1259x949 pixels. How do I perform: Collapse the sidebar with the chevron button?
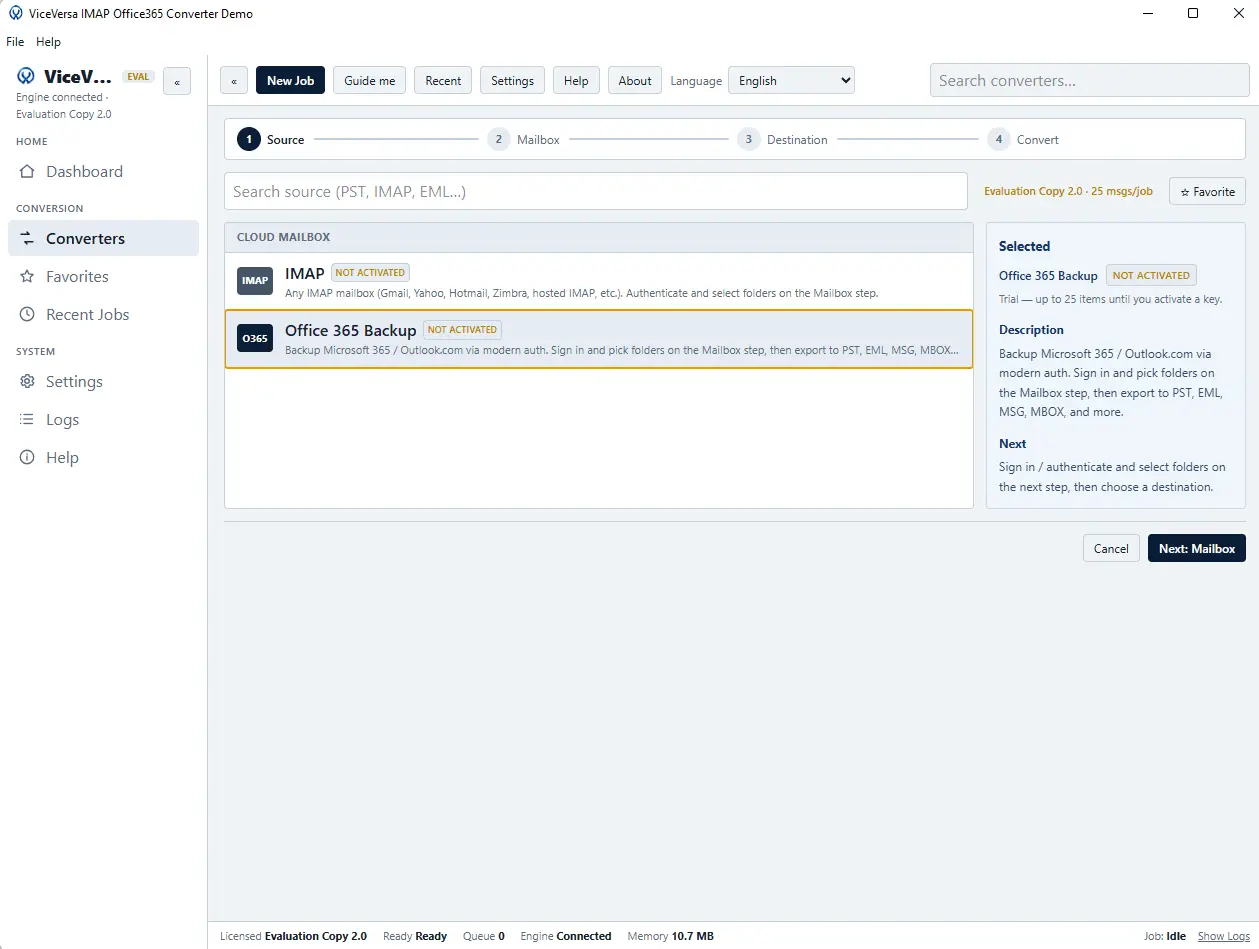click(x=177, y=82)
